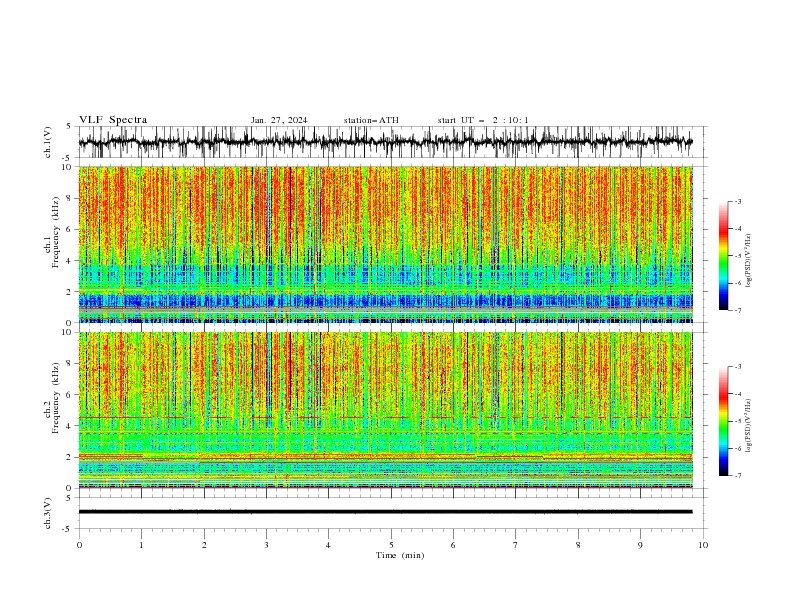The width and height of the screenshot is (792, 612).
Task: Click the 'VLF Spectra' title text
Action: click(x=113, y=120)
